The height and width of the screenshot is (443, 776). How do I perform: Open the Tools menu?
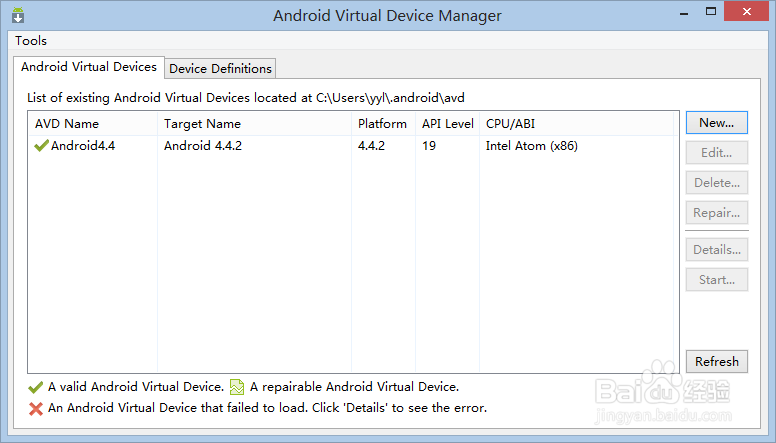tap(31, 41)
